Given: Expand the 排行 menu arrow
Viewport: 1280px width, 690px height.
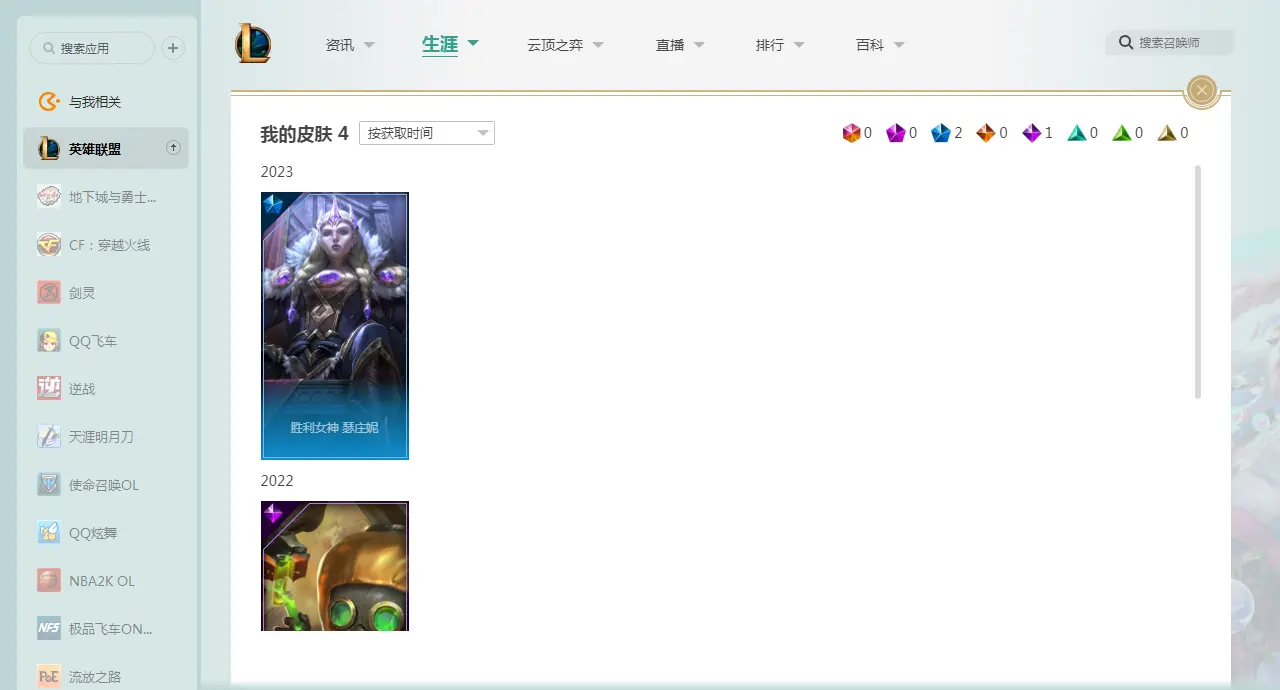Looking at the screenshot, I should [799, 45].
